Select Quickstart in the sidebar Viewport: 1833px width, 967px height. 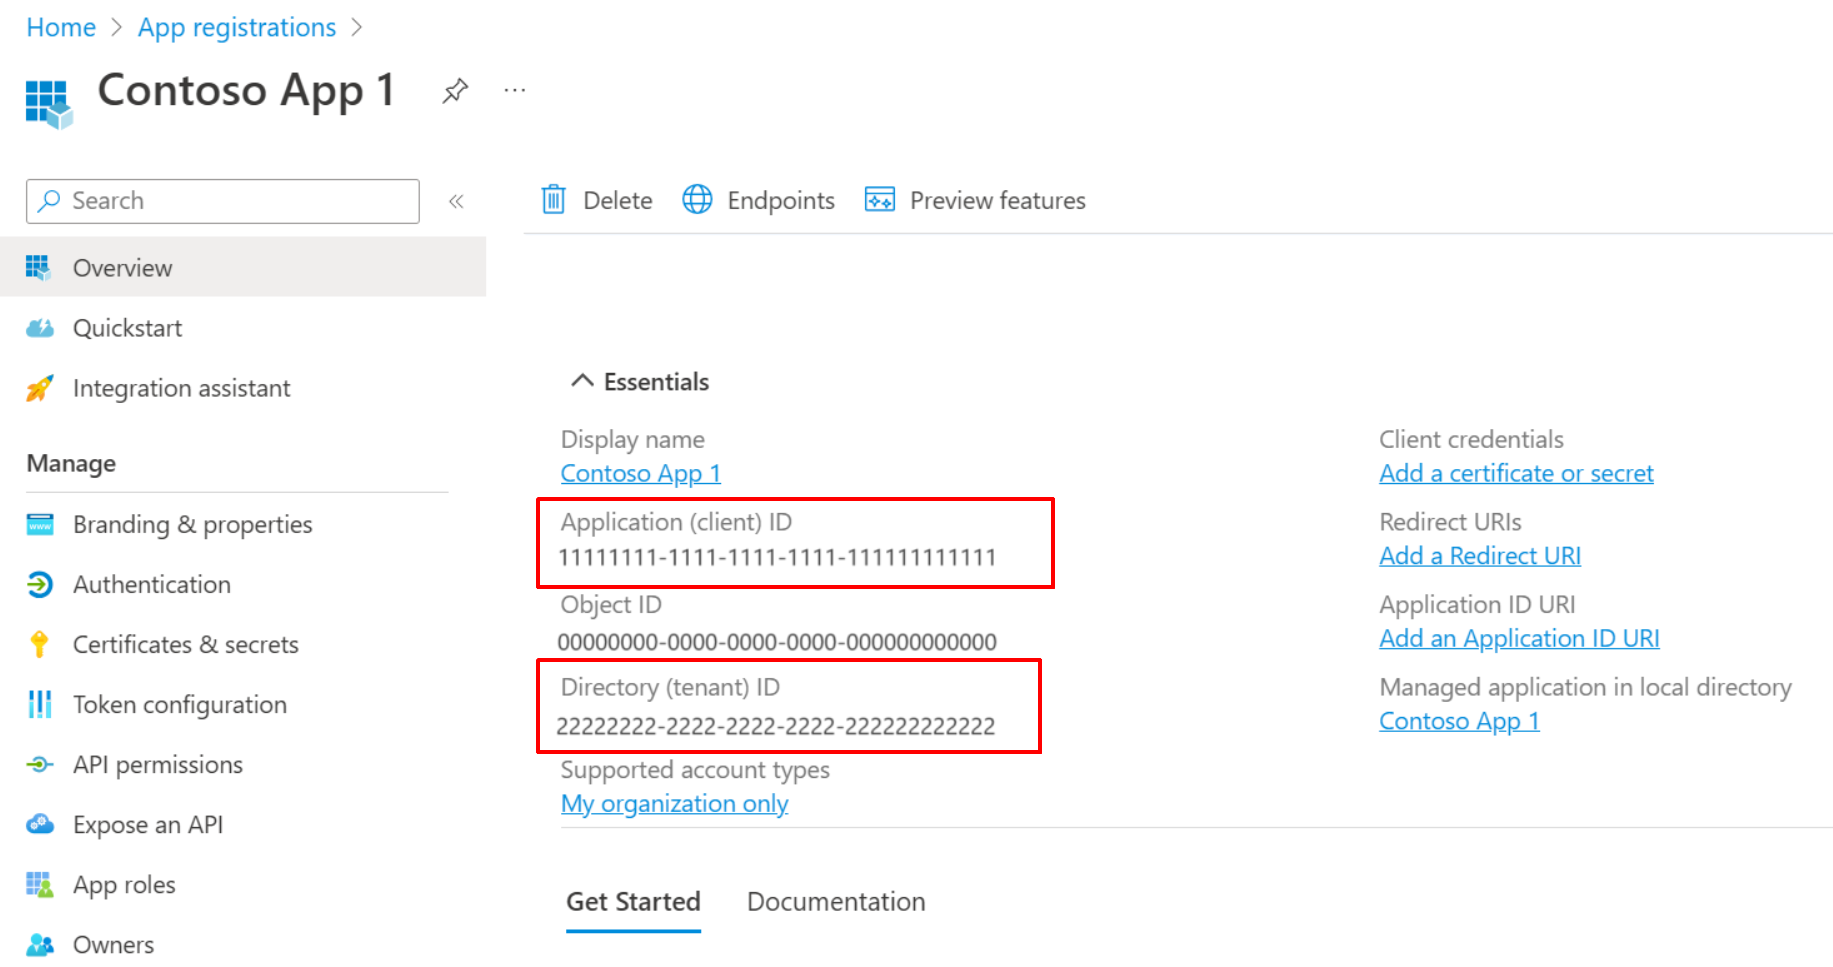pos(127,327)
